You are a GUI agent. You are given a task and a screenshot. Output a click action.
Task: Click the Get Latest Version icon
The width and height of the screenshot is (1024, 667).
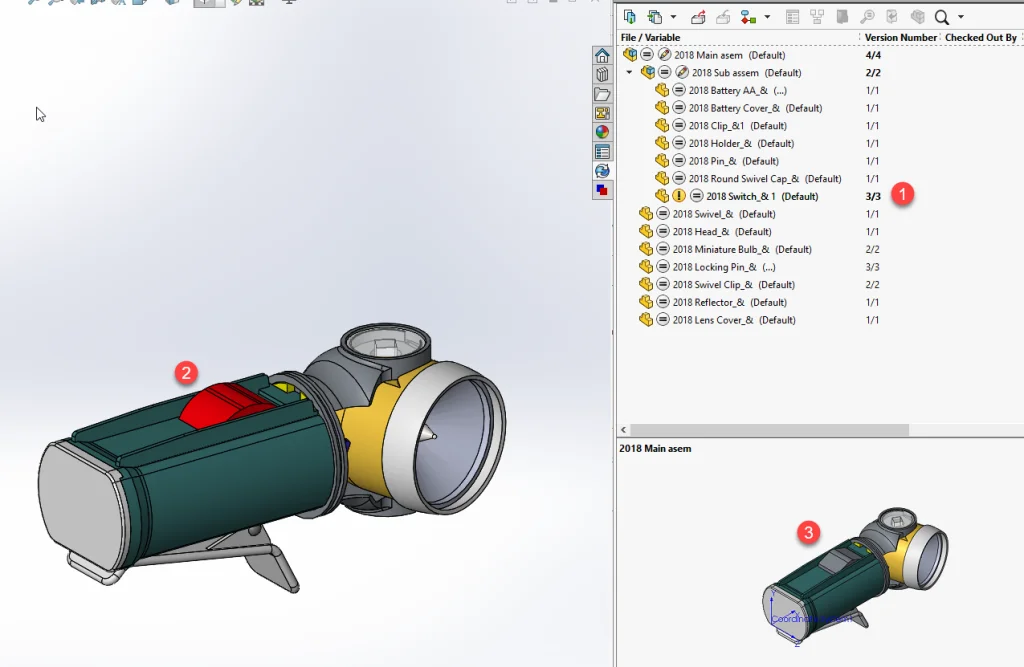[x=630, y=17]
